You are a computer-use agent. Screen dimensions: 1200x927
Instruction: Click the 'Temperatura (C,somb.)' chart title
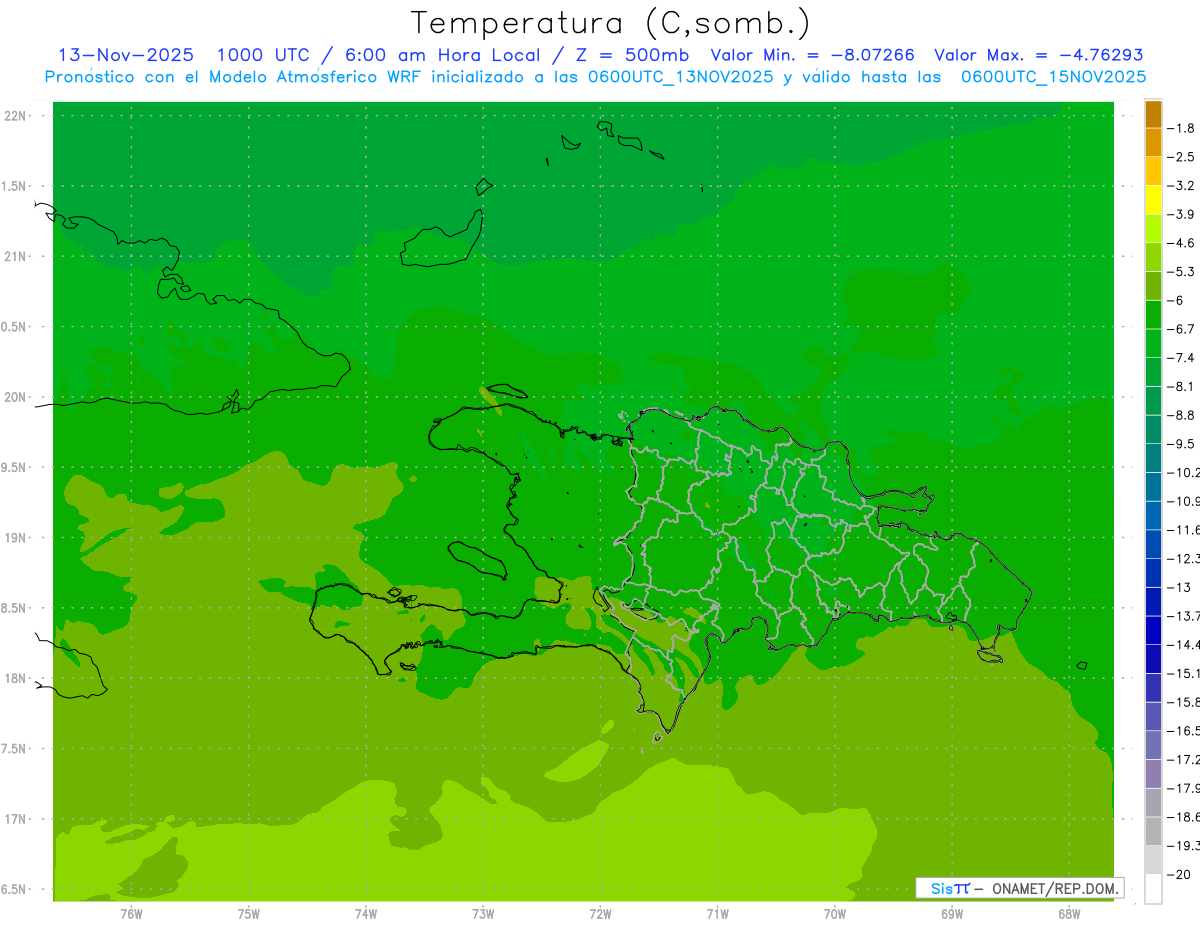[x=611, y=23]
